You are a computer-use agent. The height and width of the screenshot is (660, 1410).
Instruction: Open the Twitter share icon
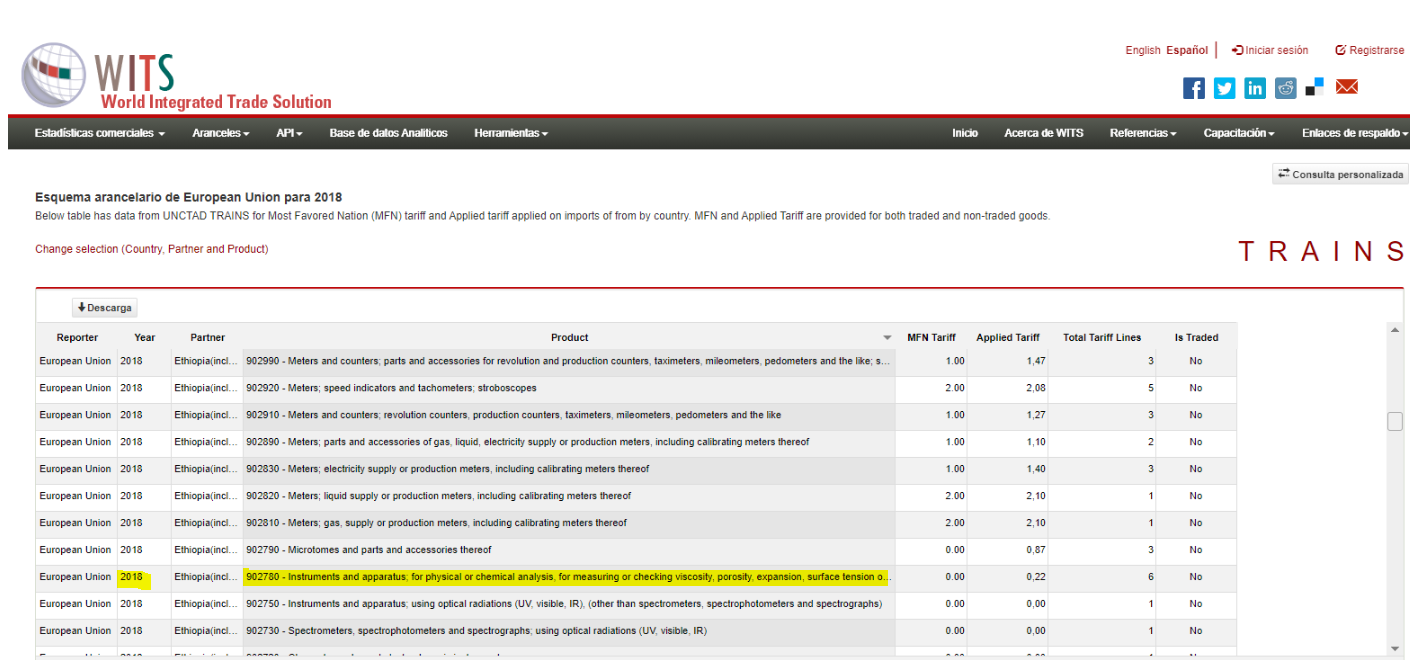point(1225,88)
